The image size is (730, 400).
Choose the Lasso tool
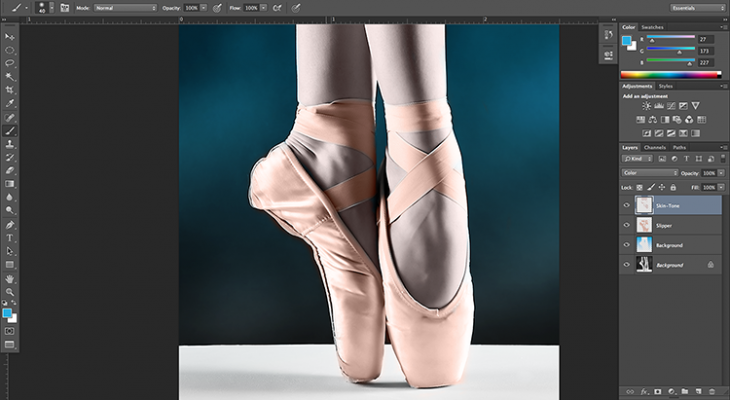pos(10,62)
